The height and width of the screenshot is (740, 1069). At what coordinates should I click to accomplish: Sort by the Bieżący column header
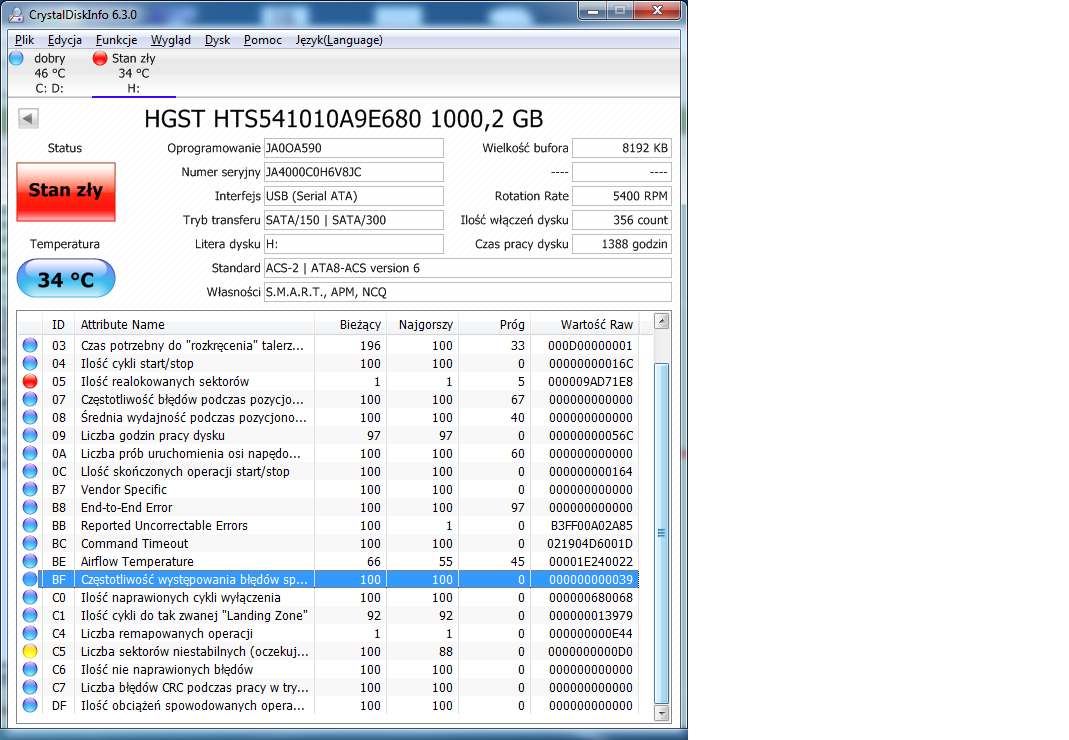351,325
